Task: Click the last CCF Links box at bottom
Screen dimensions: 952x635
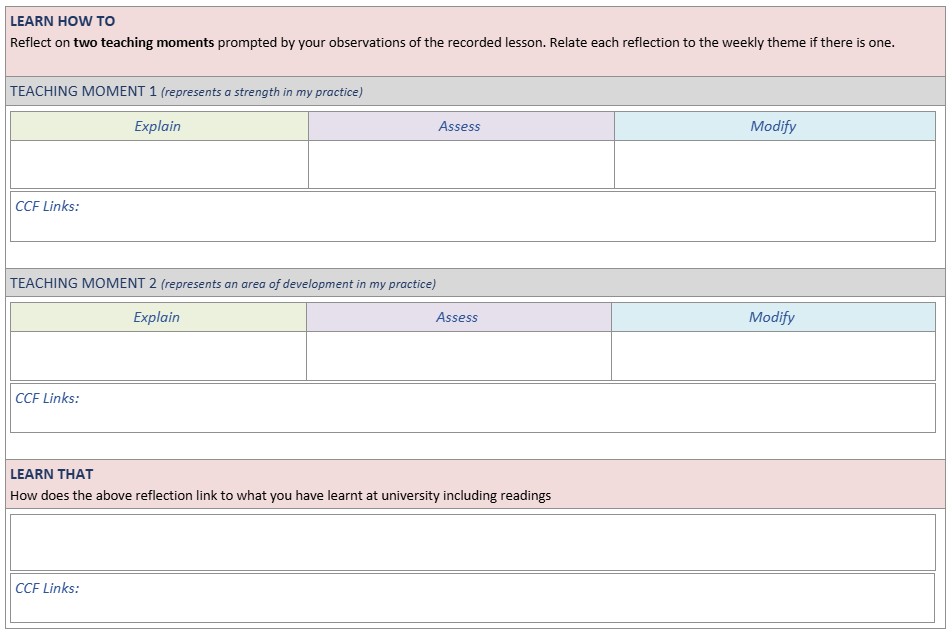Action: [x=473, y=598]
